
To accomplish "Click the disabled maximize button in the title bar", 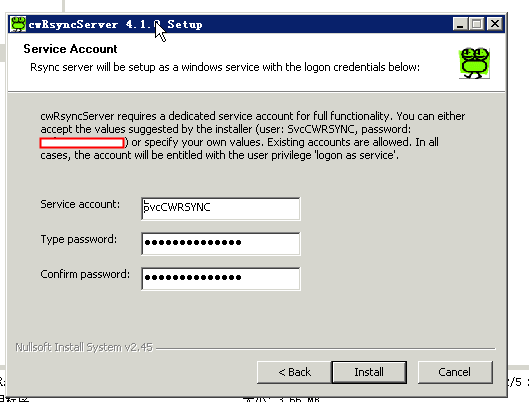I will coord(477,24).
